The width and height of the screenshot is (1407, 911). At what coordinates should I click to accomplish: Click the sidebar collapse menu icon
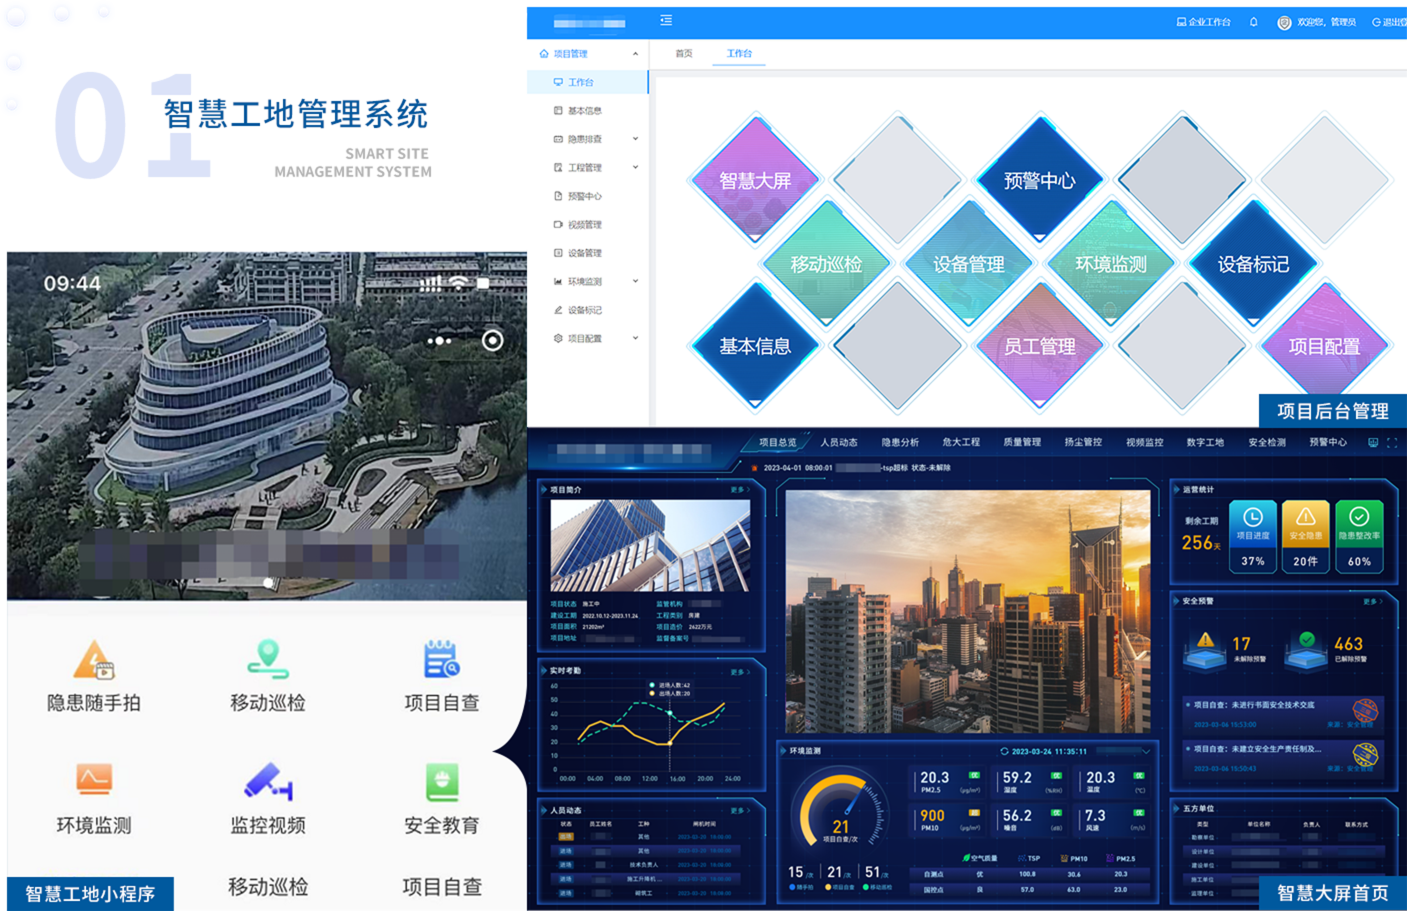click(x=666, y=21)
